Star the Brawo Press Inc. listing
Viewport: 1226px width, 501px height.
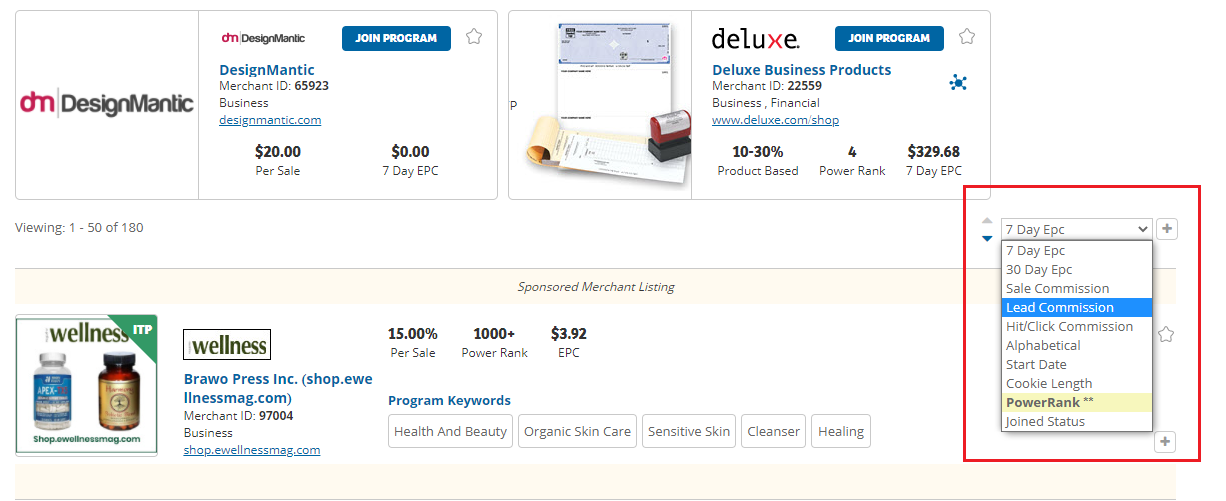1165,335
